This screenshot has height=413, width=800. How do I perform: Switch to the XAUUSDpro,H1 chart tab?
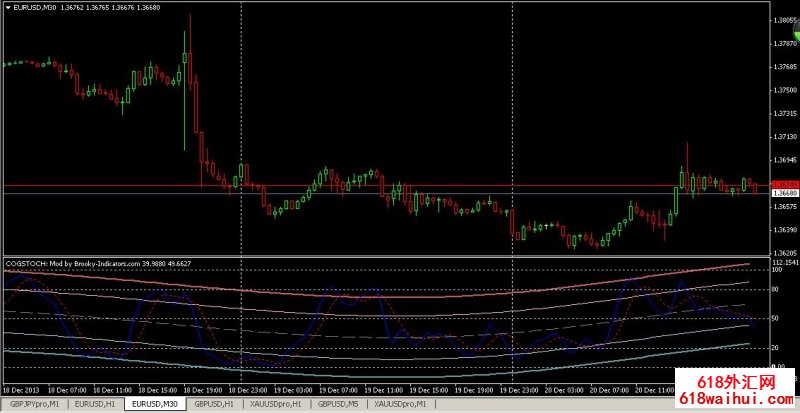[x=274, y=404]
